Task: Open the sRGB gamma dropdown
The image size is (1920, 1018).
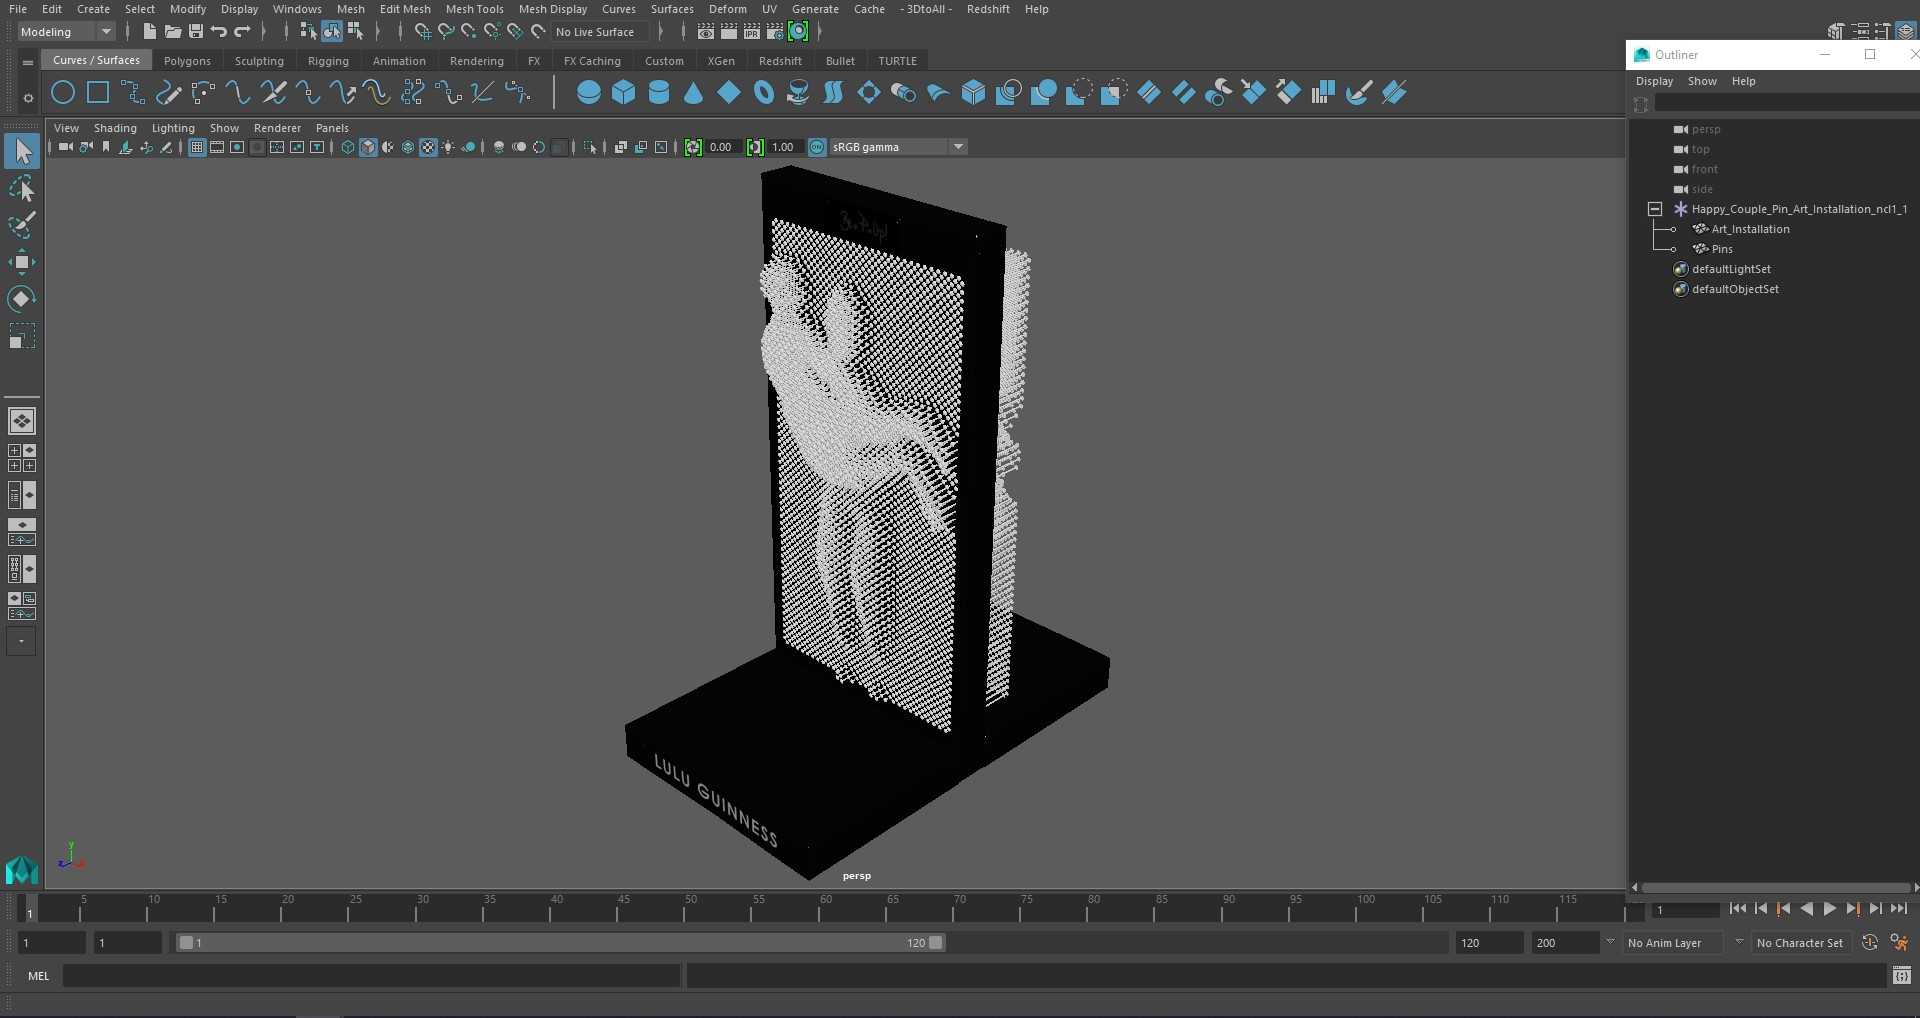Action: tap(898, 147)
